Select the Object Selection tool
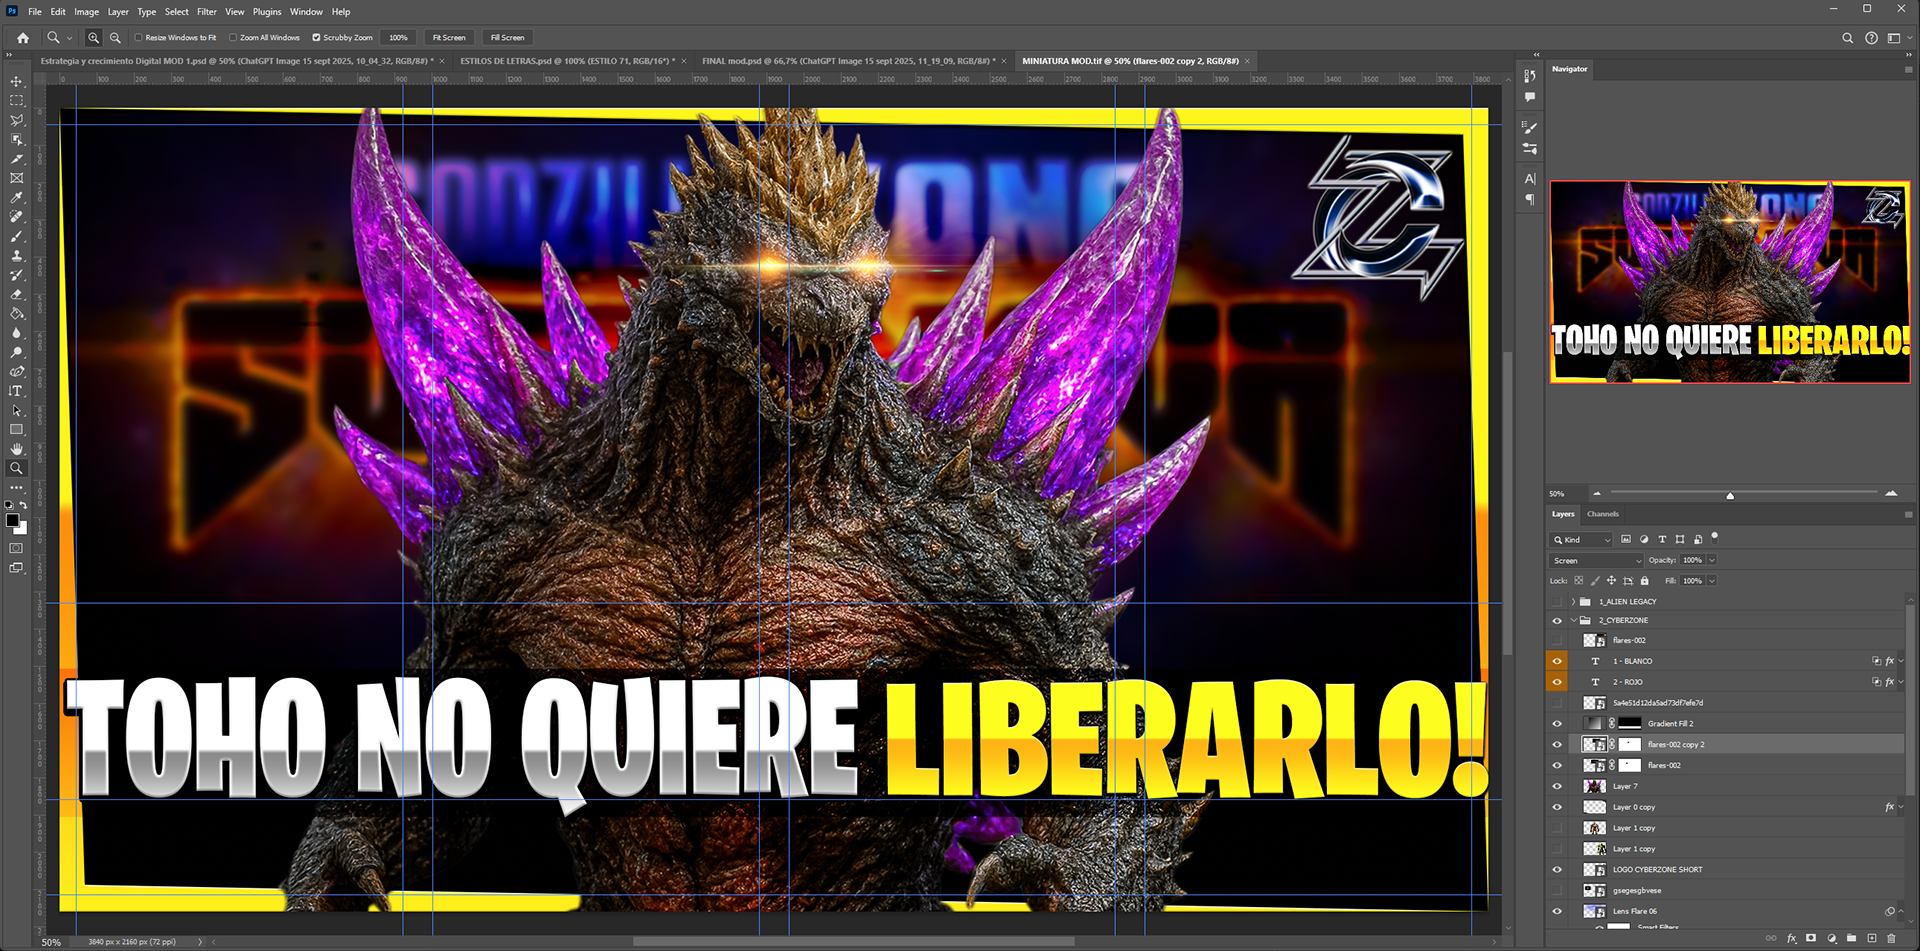Image resolution: width=1920 pixels, height=951 pixels. (x=16, y=140)
